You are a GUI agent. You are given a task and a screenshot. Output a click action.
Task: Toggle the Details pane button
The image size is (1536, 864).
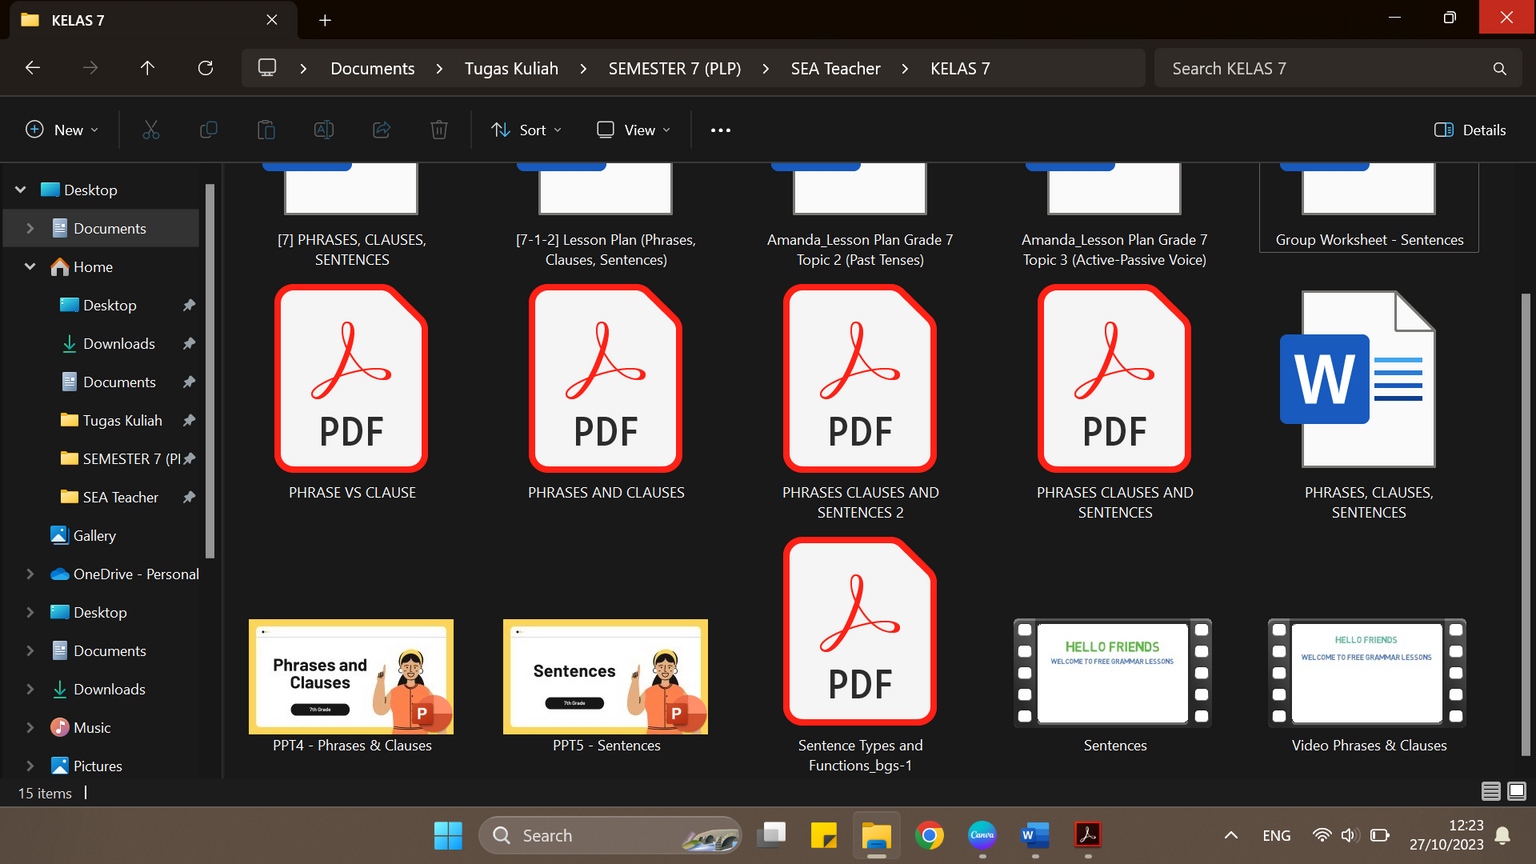coord(1470,130)
